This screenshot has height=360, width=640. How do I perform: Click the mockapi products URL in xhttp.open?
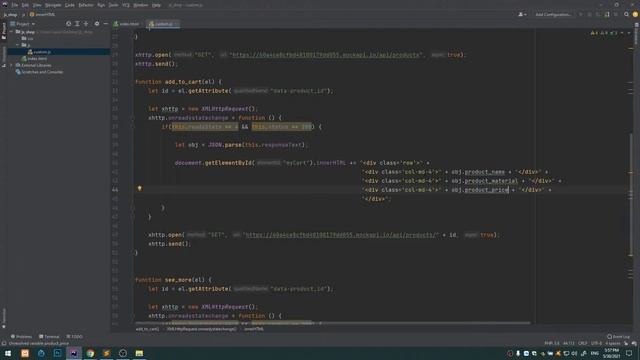coord(326,55)
